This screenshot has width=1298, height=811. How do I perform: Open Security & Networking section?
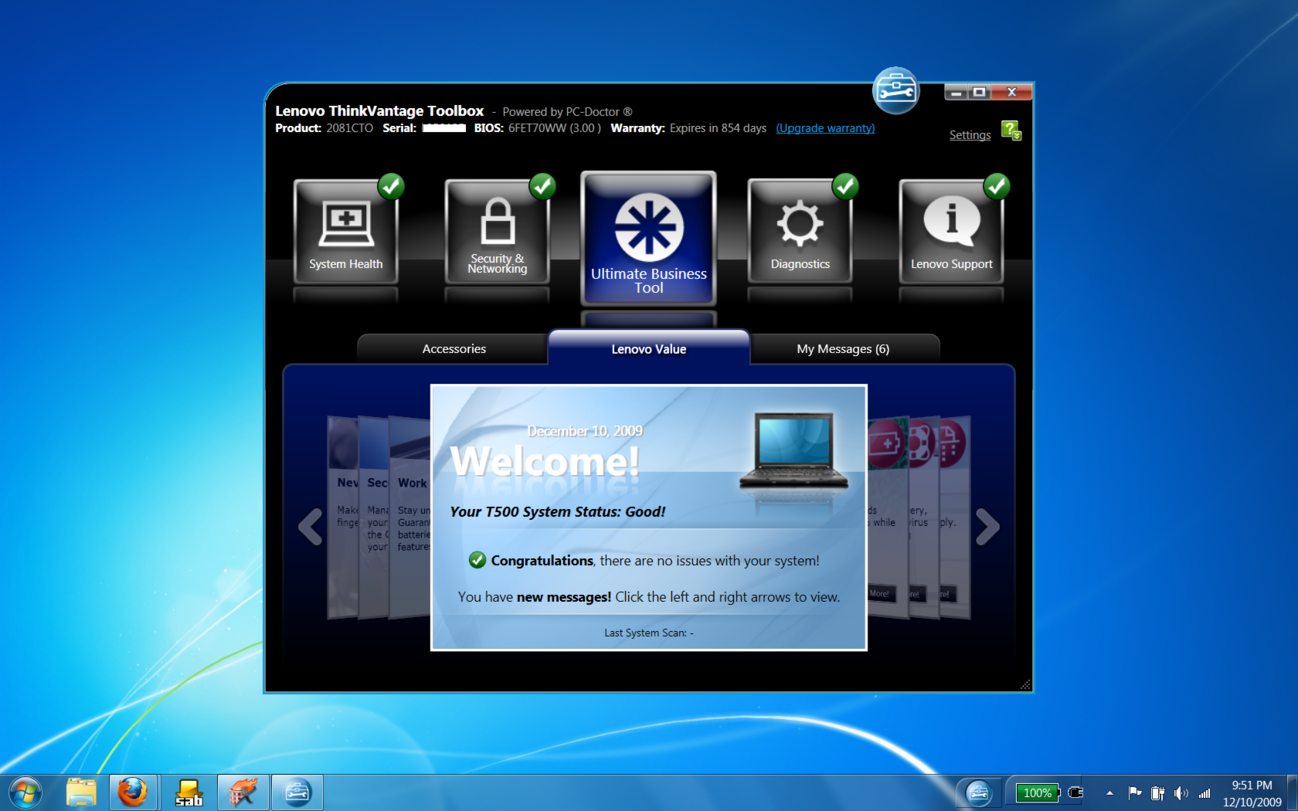[497, 231]
